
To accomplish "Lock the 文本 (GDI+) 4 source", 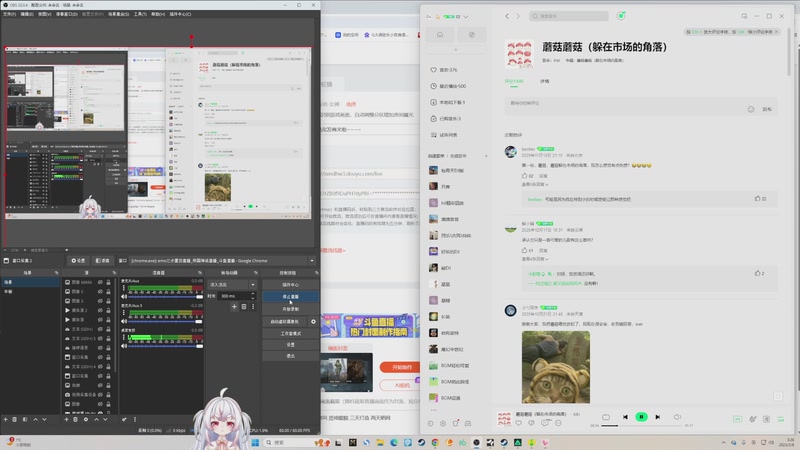I will coord(108,366).
